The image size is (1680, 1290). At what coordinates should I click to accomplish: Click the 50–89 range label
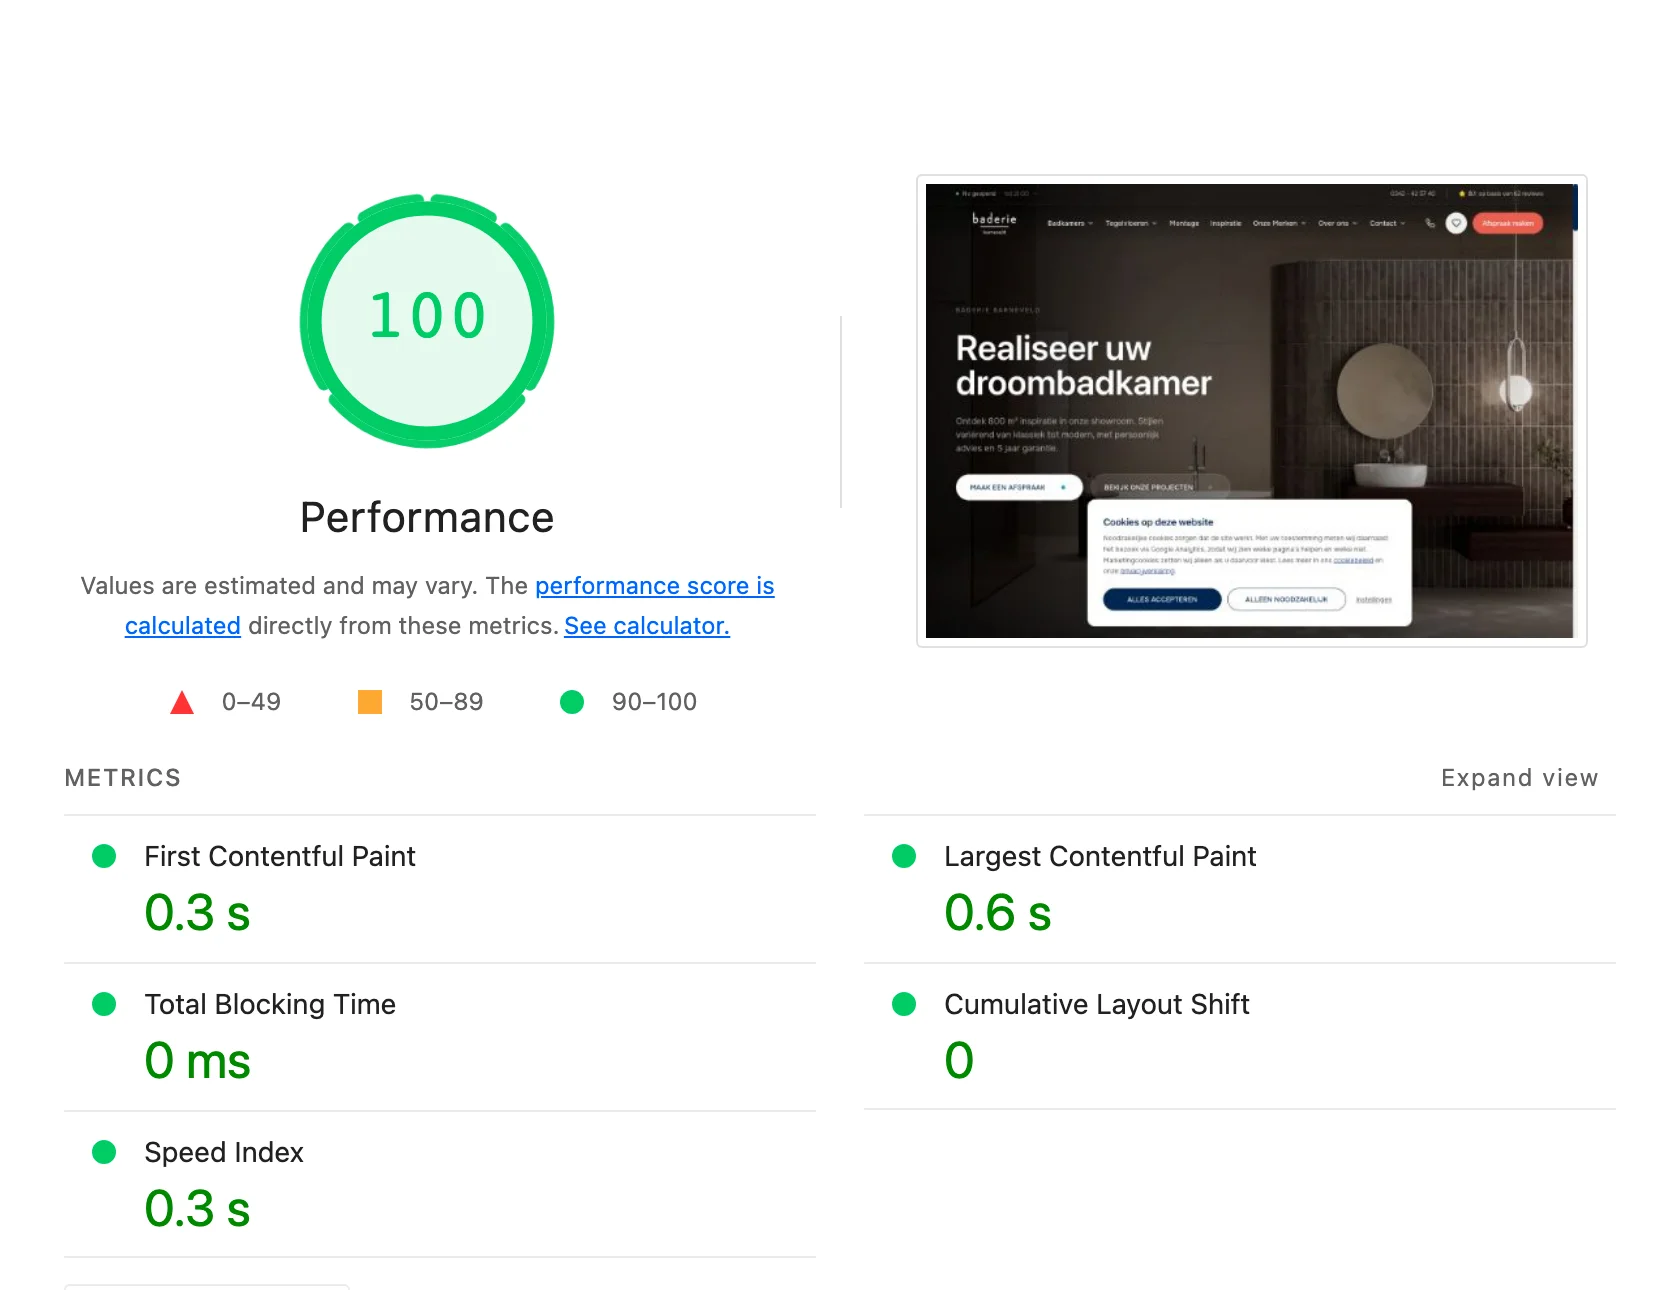[446, 702]
